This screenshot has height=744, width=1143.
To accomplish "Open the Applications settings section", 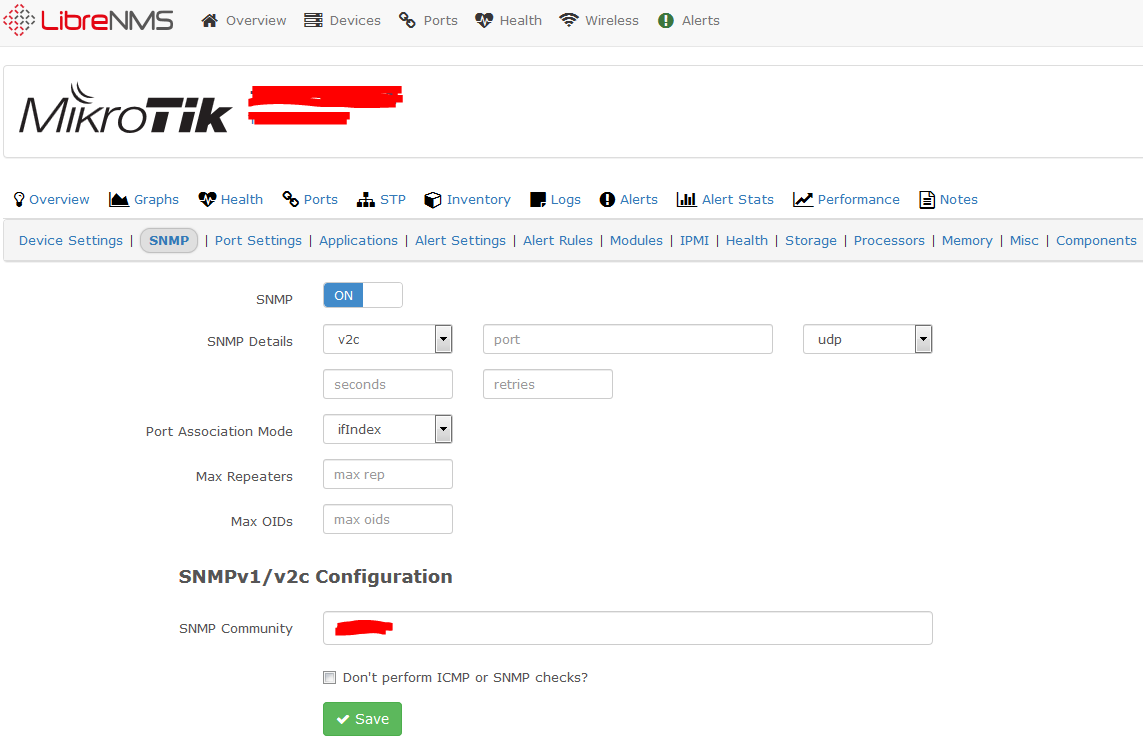I will (359, 240).
